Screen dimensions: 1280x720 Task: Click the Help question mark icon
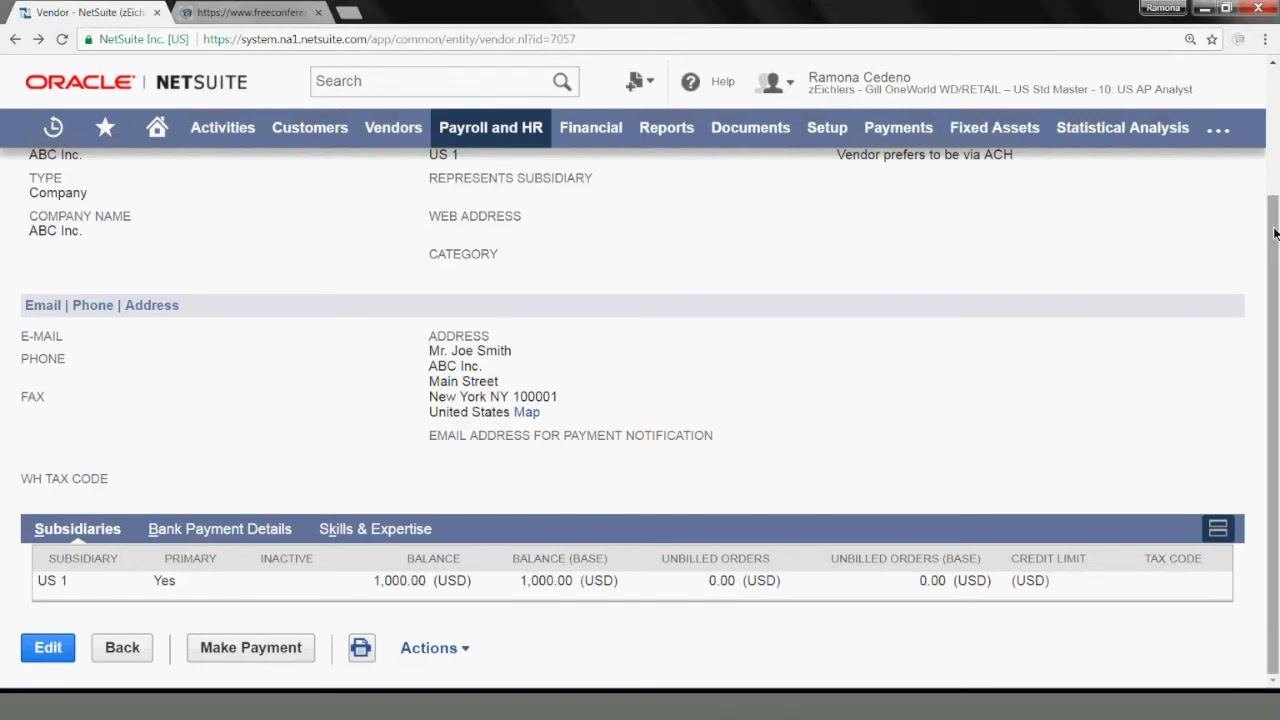coord(690,82)
